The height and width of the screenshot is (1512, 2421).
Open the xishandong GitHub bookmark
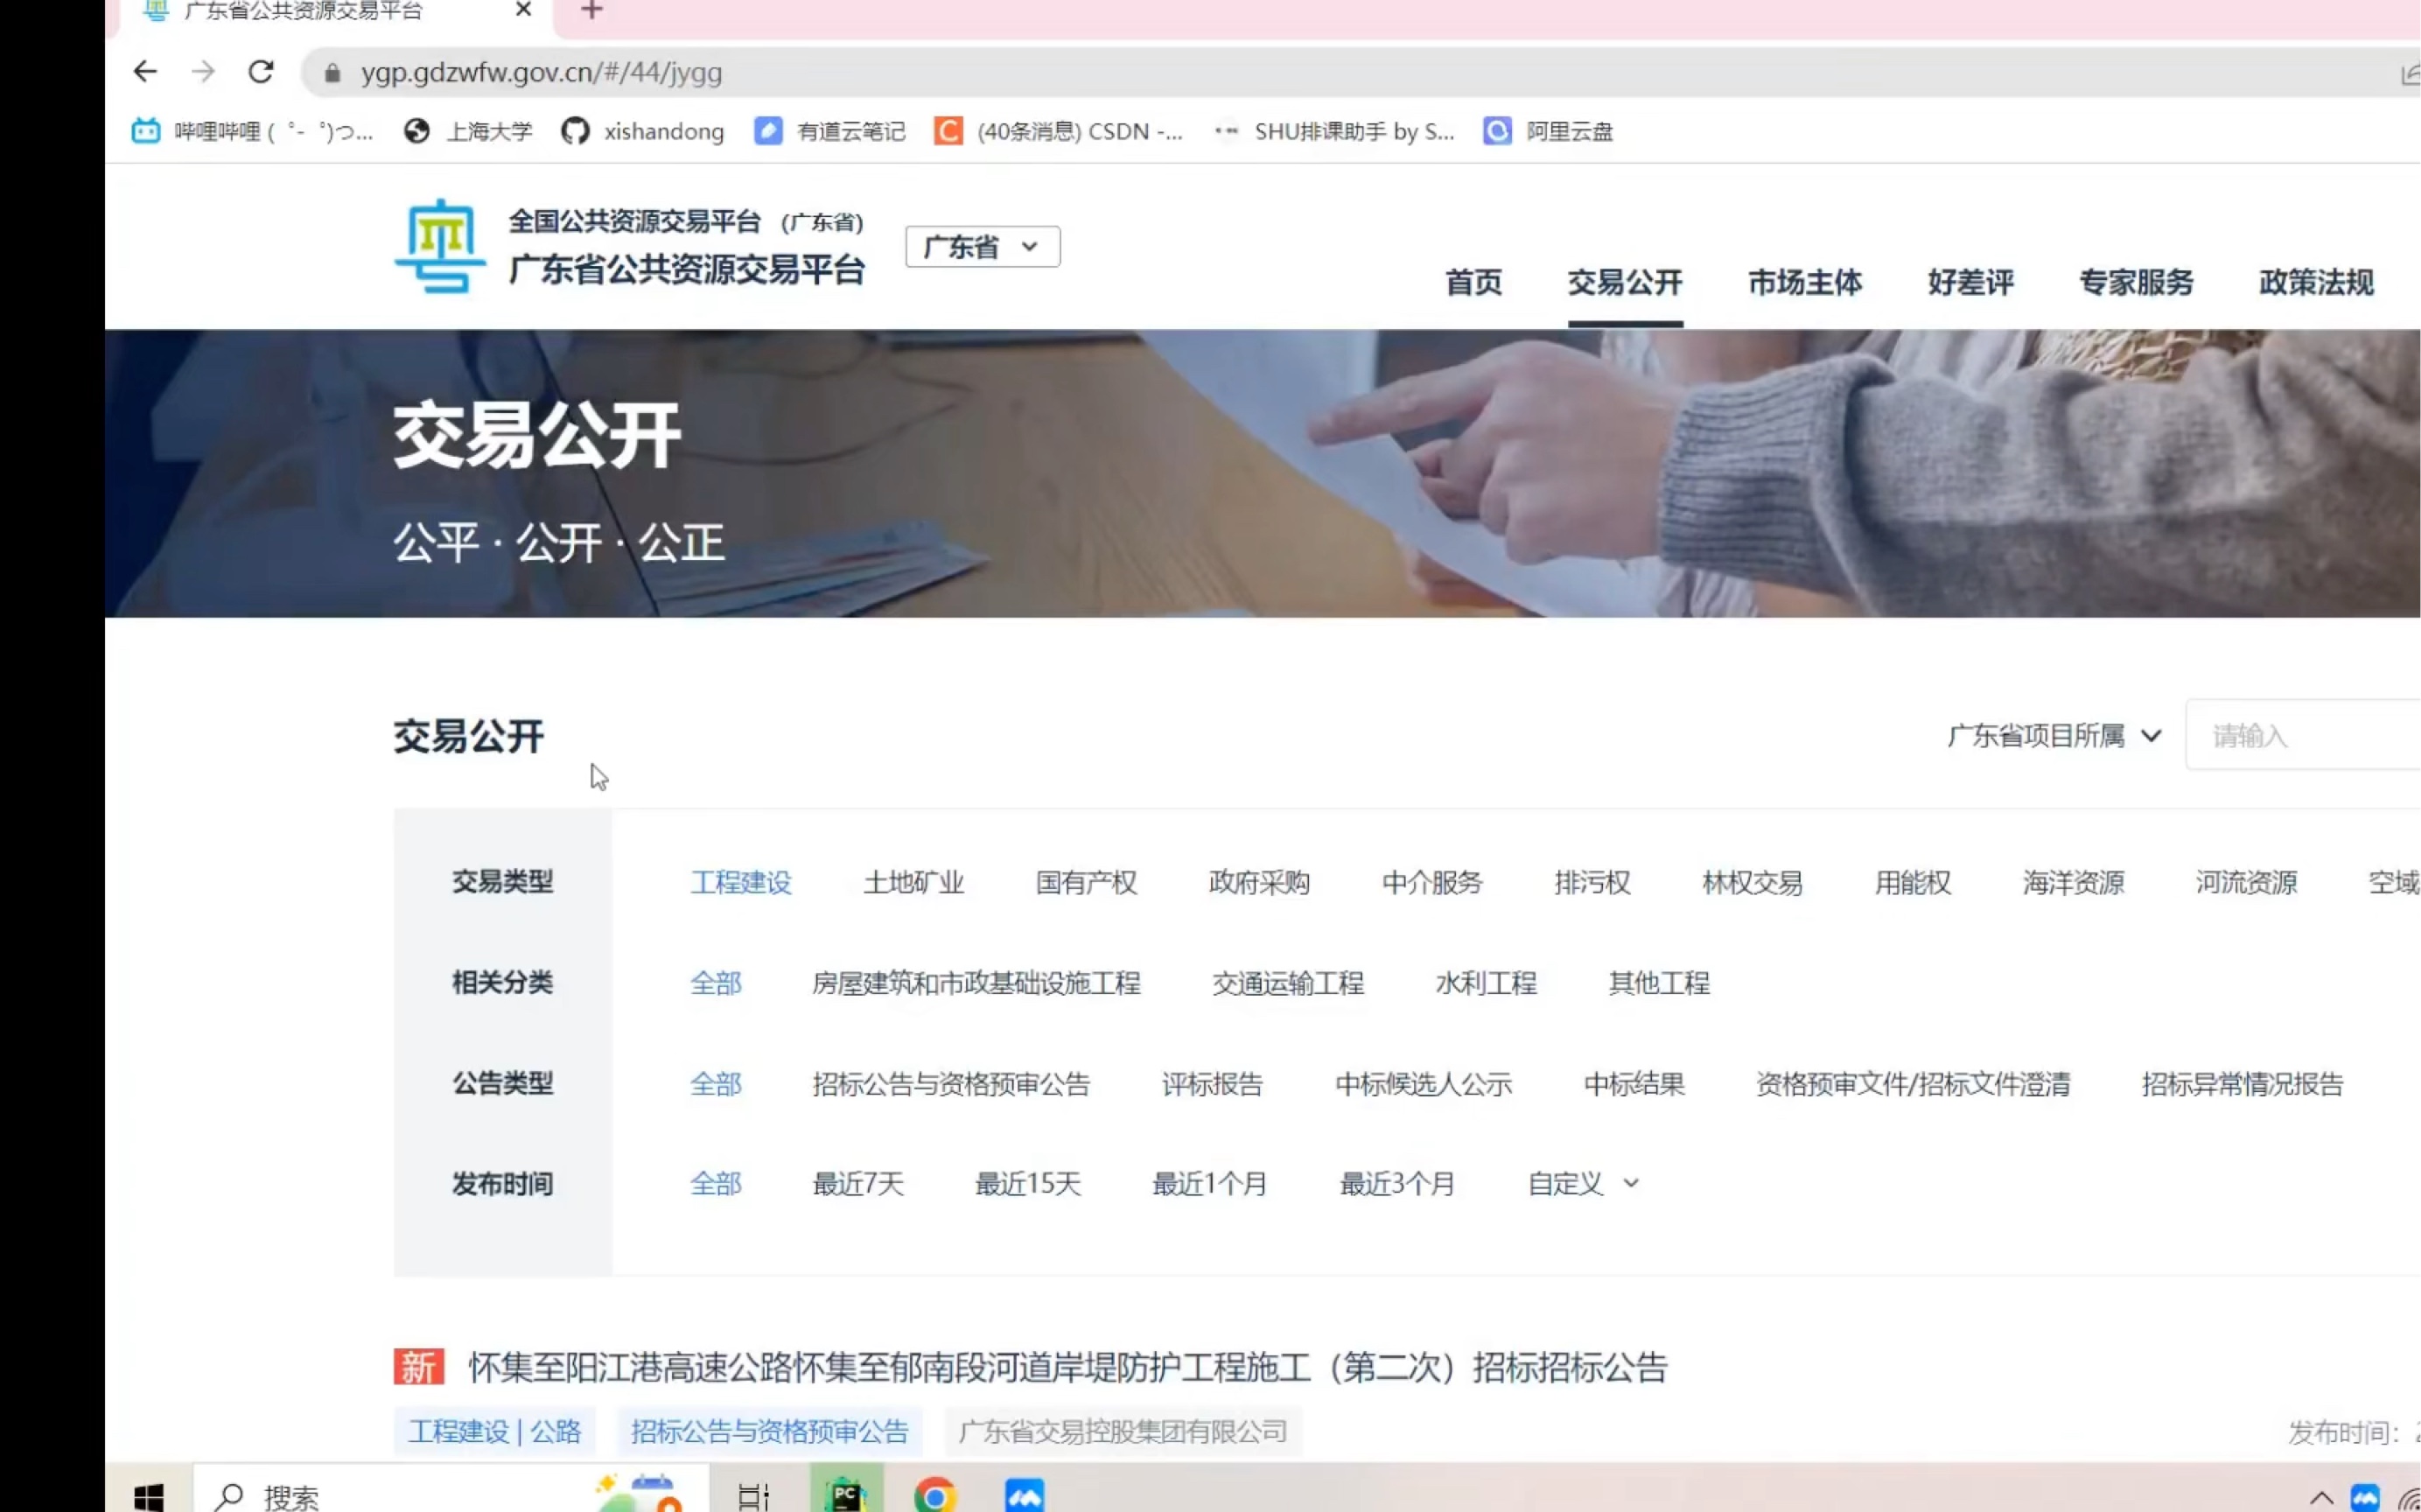[x=644, y=131]
